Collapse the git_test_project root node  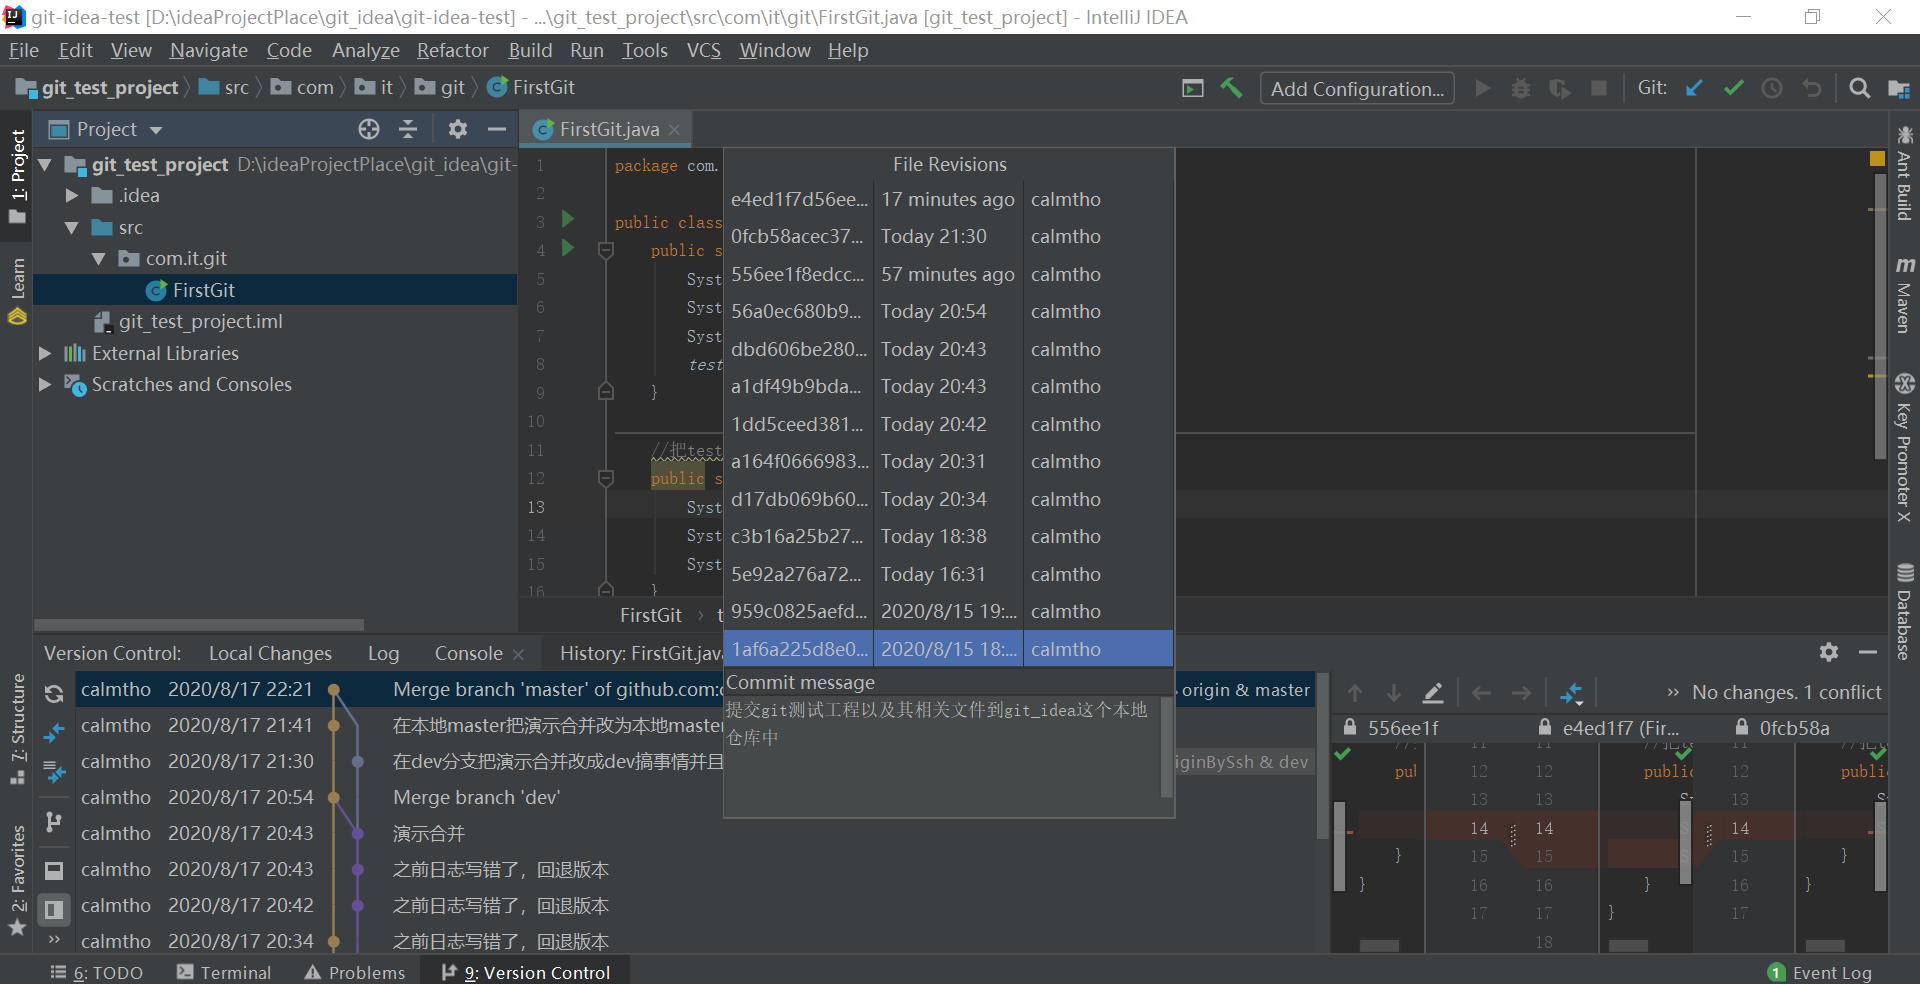pos(45,164)
